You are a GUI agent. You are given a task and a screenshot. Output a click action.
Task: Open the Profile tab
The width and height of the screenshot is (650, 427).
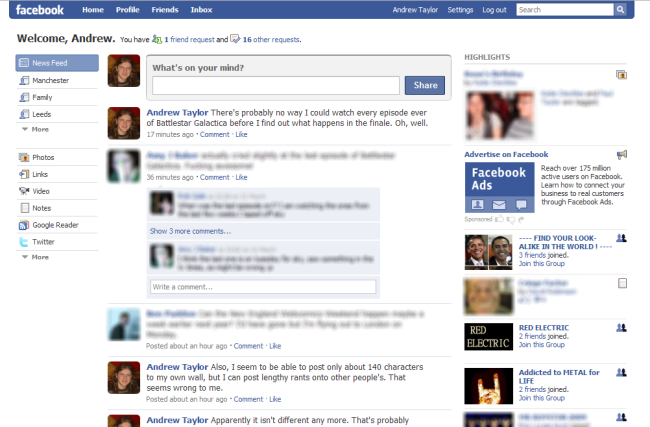(128, 10)
